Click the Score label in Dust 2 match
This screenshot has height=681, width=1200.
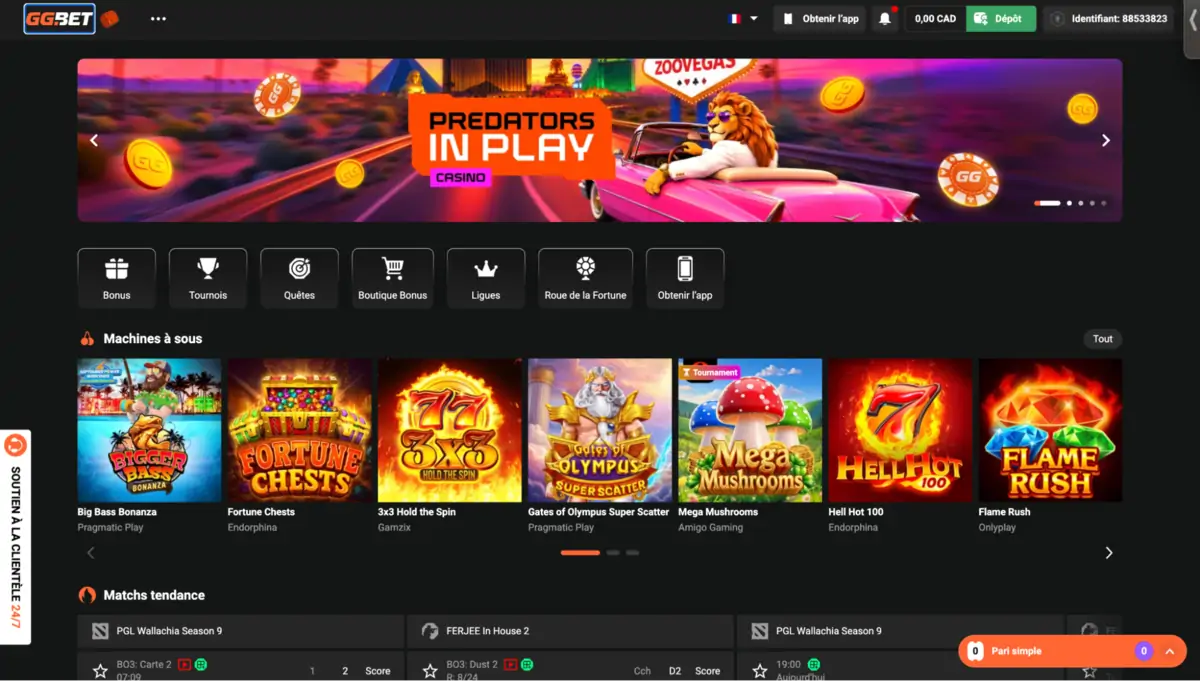[708, 671]
